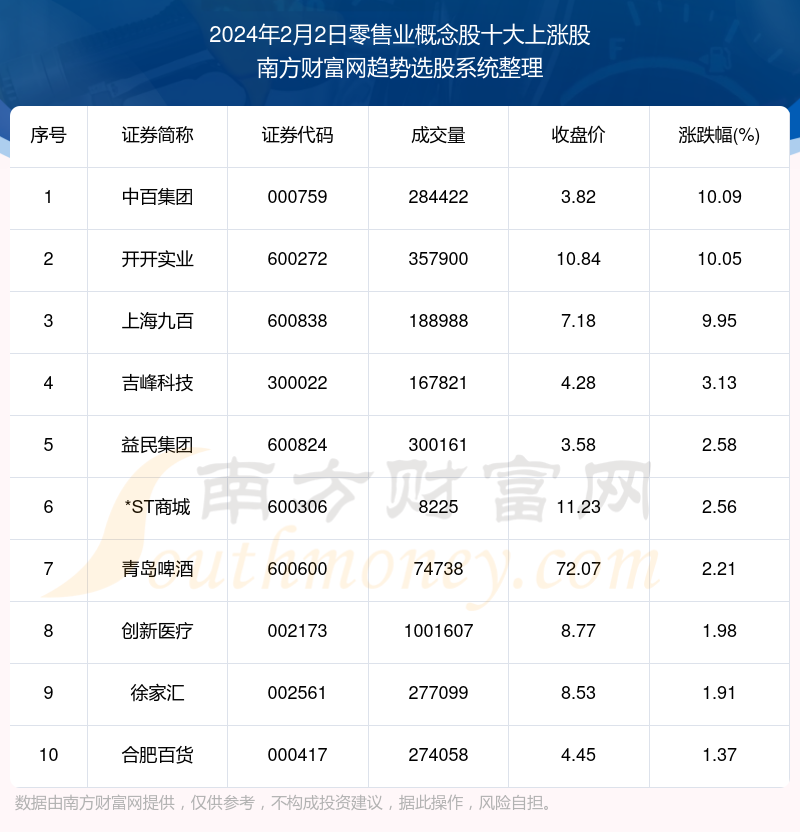Click the subtitle 南方财富网趋势选股系统整理
Viewport: 800px width, 832px height.
pyautogui.click(x=400, y=68)
